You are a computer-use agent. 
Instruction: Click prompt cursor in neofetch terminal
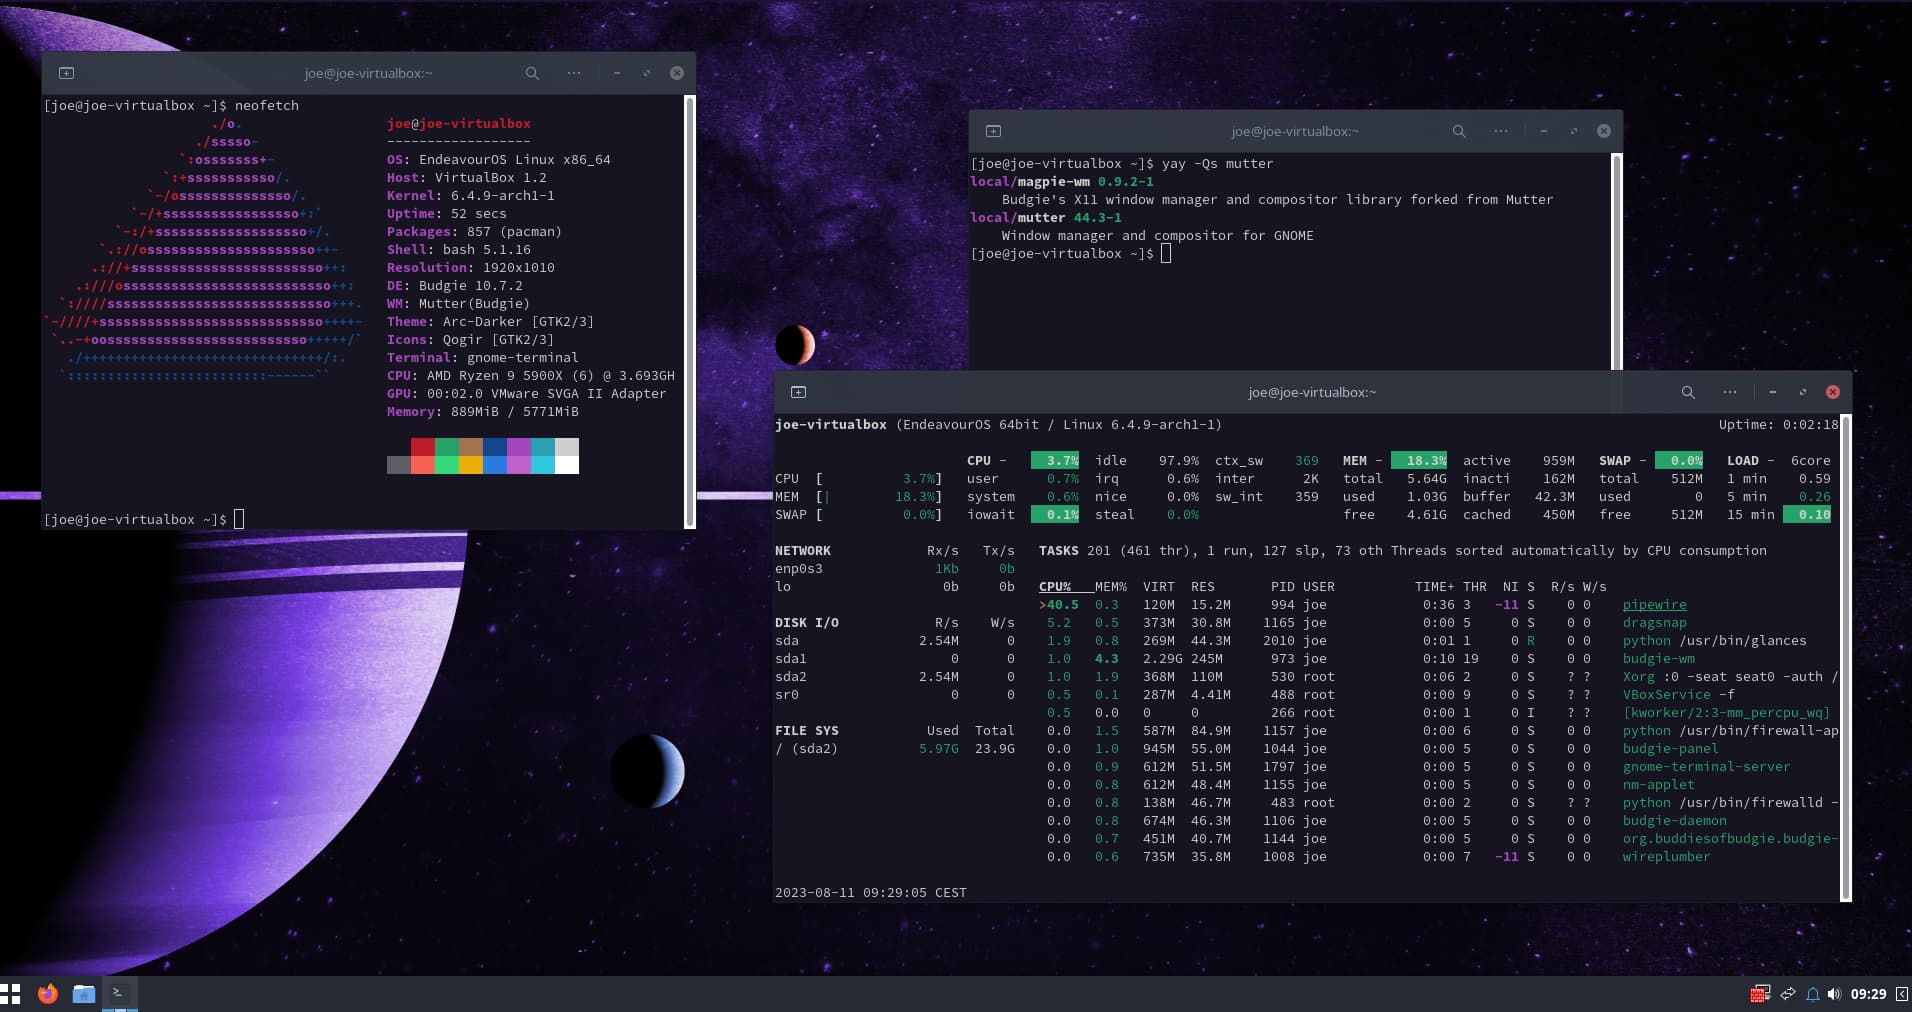239,519
